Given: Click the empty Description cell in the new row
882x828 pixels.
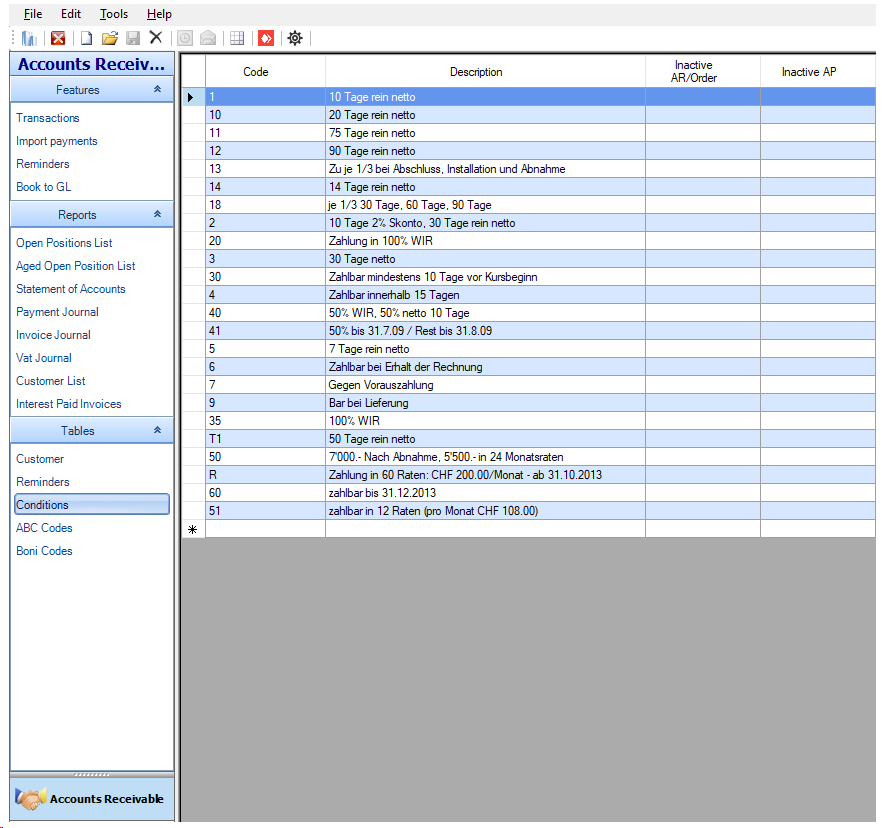Looking at the screenshot, I should [485, 529].
